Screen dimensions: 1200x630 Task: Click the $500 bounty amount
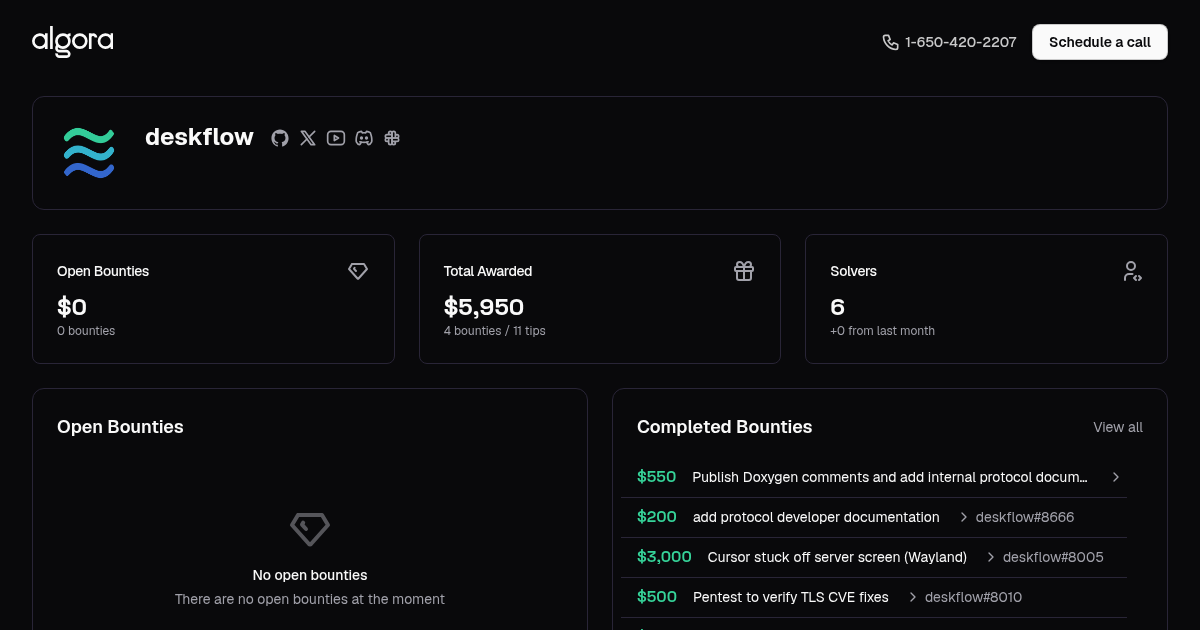tap(657, 597)
